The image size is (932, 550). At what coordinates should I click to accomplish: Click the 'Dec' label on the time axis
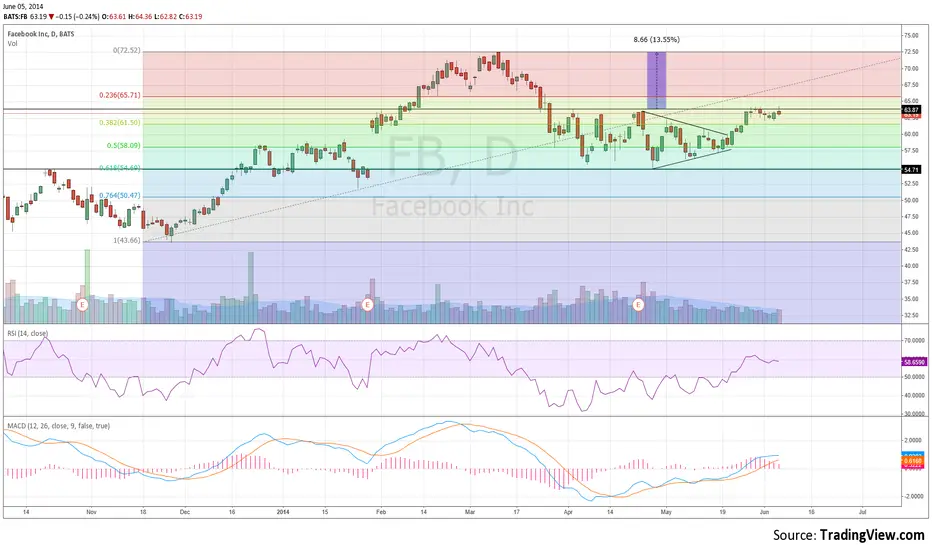tap(185, 511)
